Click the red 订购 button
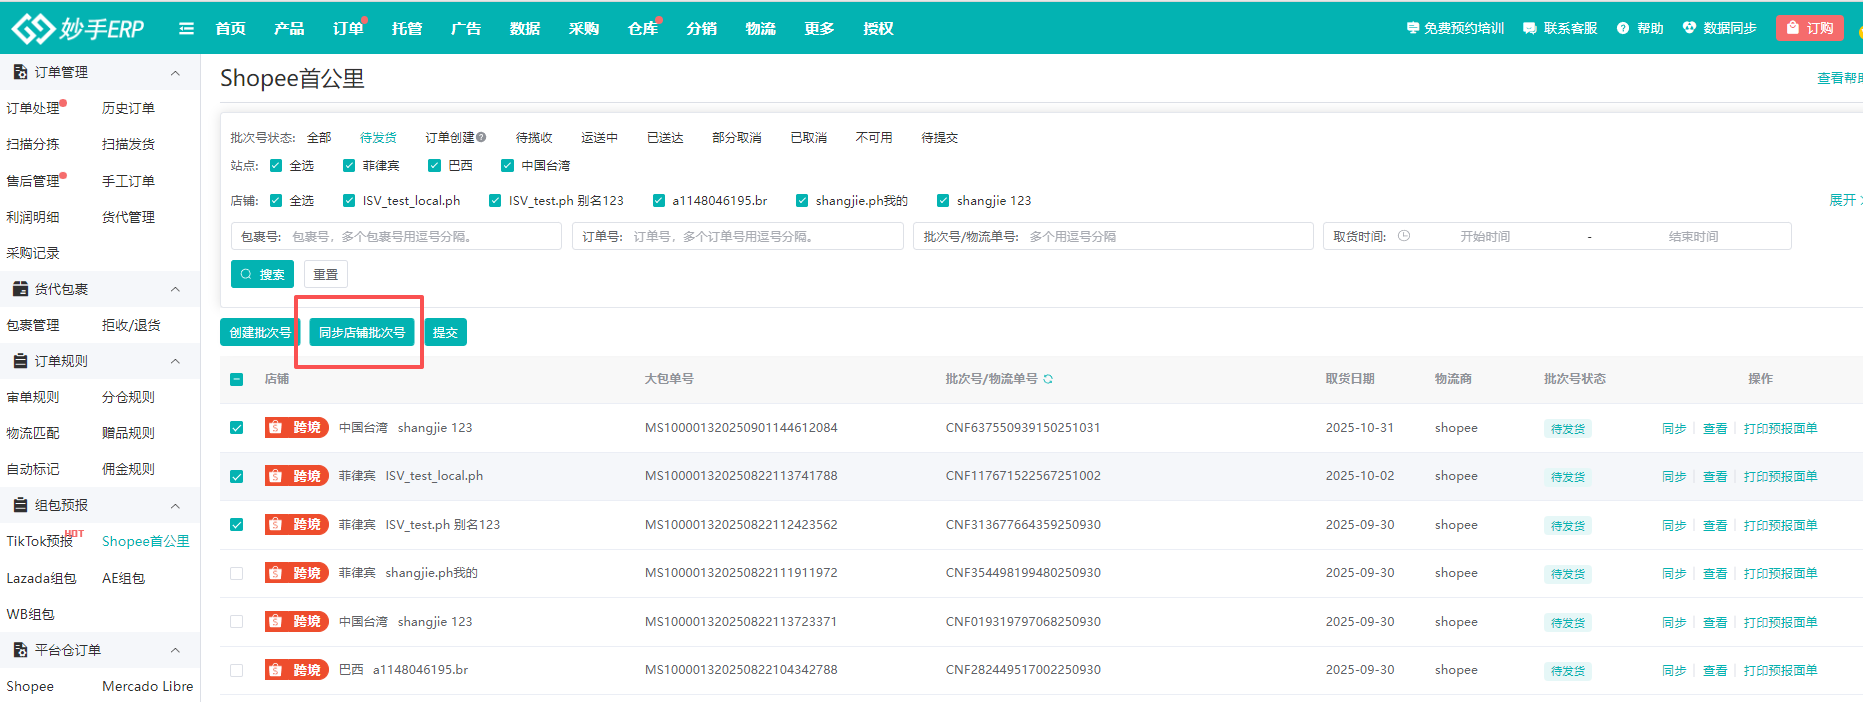Viewport: 1863px width, 702px height. point(1810,28)
